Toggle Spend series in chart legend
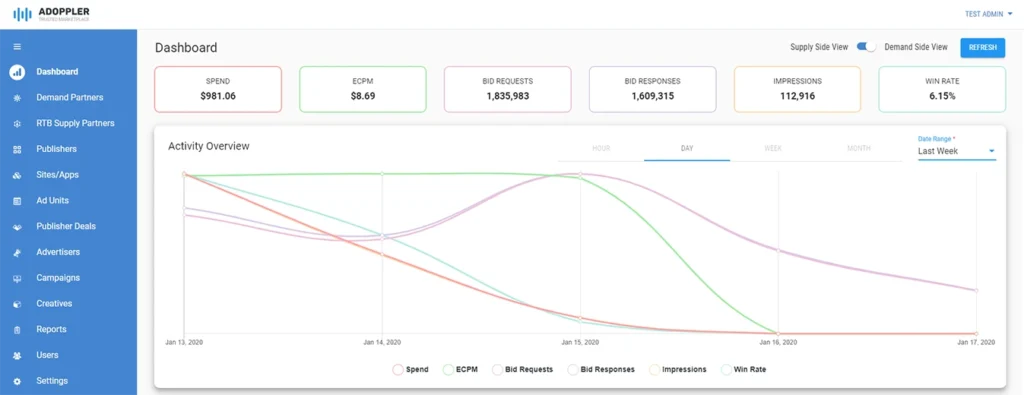Viewport: 1024px width, 395px height. pos(410,370)
